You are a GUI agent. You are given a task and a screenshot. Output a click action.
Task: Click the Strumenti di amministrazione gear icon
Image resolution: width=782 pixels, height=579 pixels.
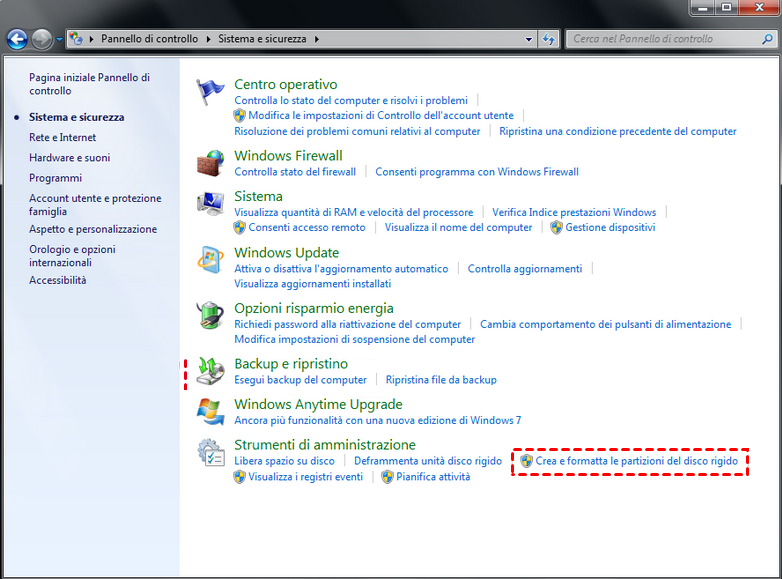tap(210, 453)
